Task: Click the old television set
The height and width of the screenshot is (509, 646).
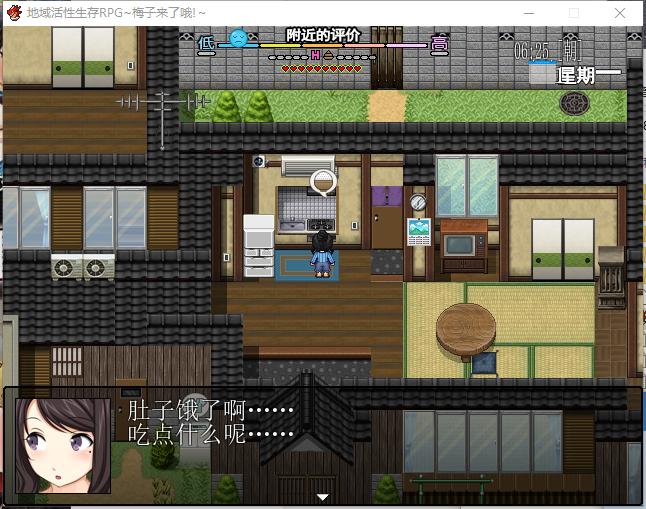Action: [464, 246]
